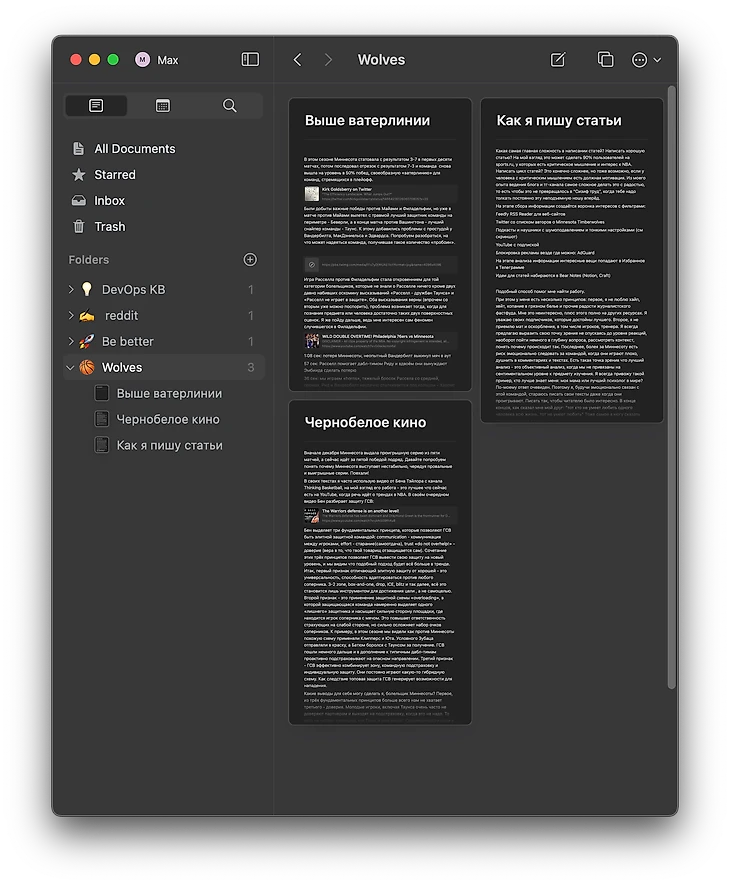Select the DevOps KB folder
The width and height of the screenshot is (730, 885).
(x=164, y=290)
